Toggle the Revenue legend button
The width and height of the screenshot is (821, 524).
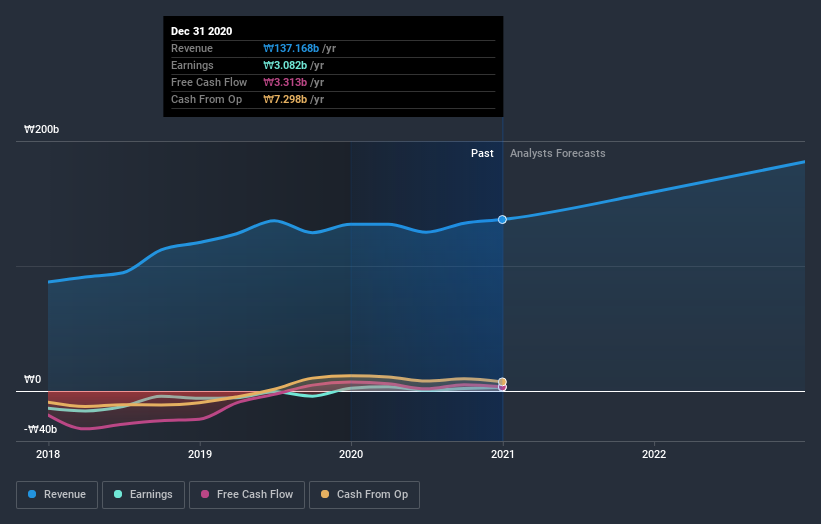click(x=57, y=495)
